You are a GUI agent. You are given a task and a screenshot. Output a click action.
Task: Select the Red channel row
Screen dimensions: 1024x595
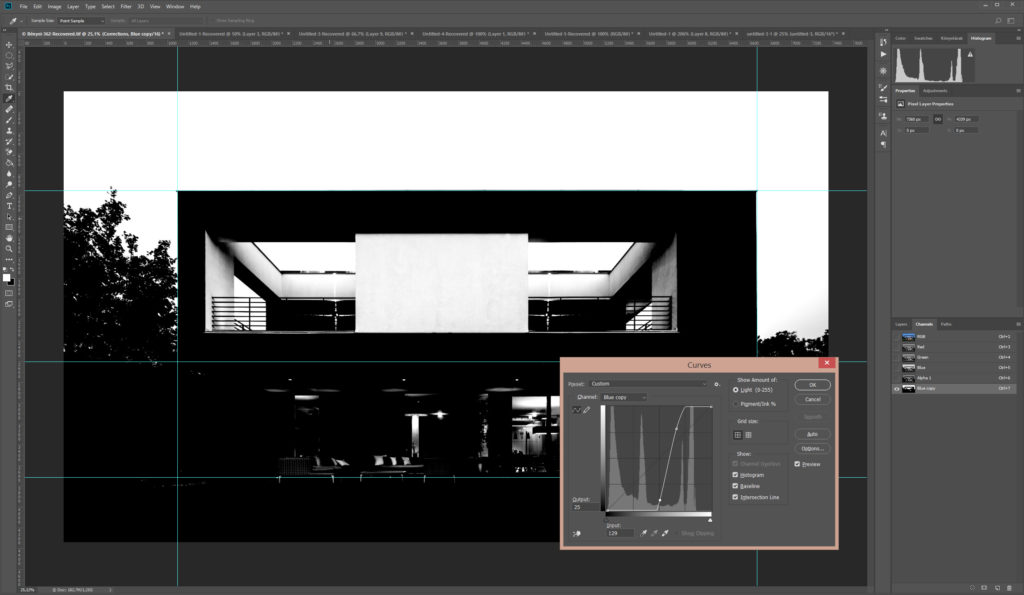(955, 347)
